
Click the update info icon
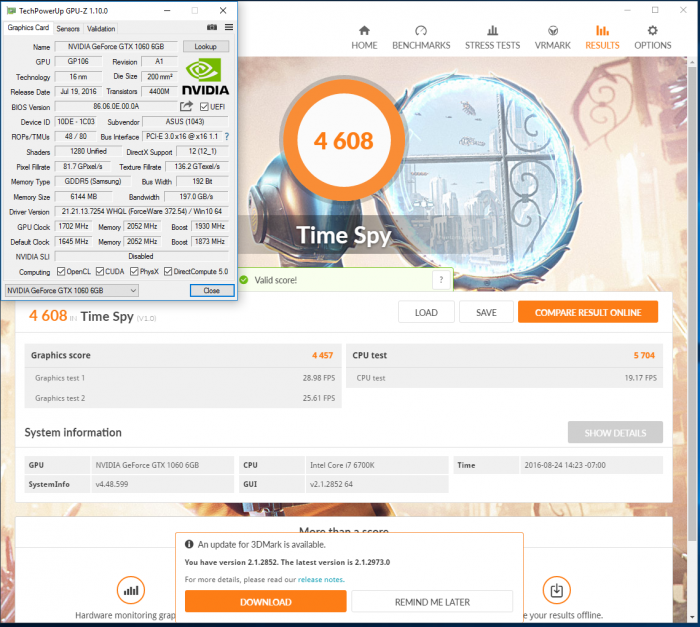[189, 544]
